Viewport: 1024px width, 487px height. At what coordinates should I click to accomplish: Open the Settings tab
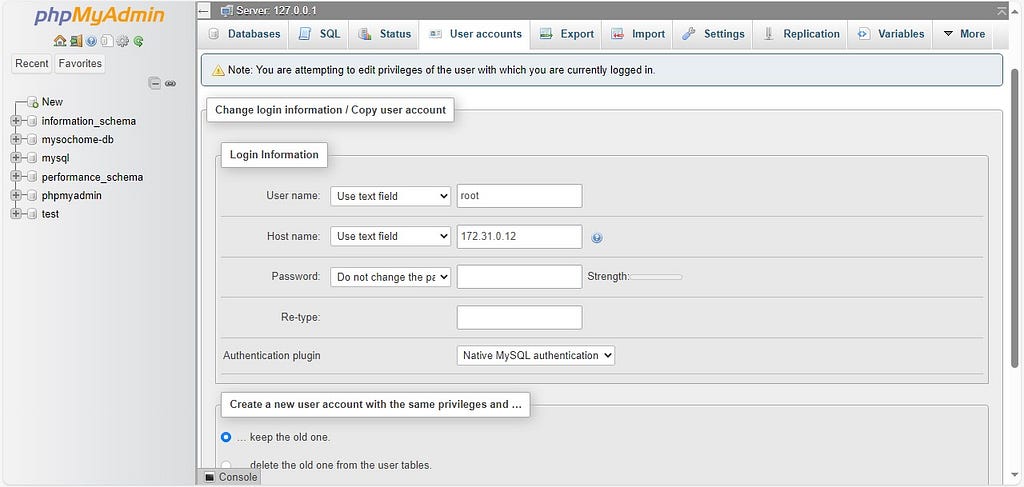click(x=712, y=34)
